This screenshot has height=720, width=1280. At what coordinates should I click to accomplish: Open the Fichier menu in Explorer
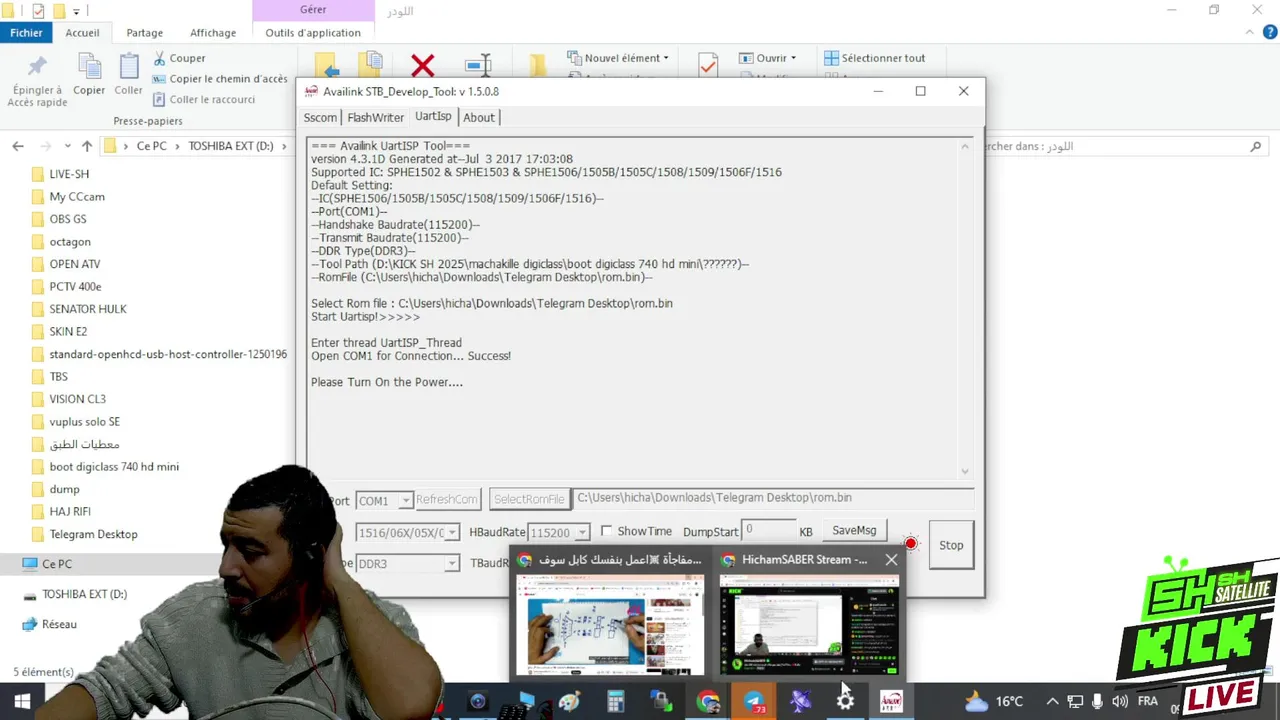(26, 32)
